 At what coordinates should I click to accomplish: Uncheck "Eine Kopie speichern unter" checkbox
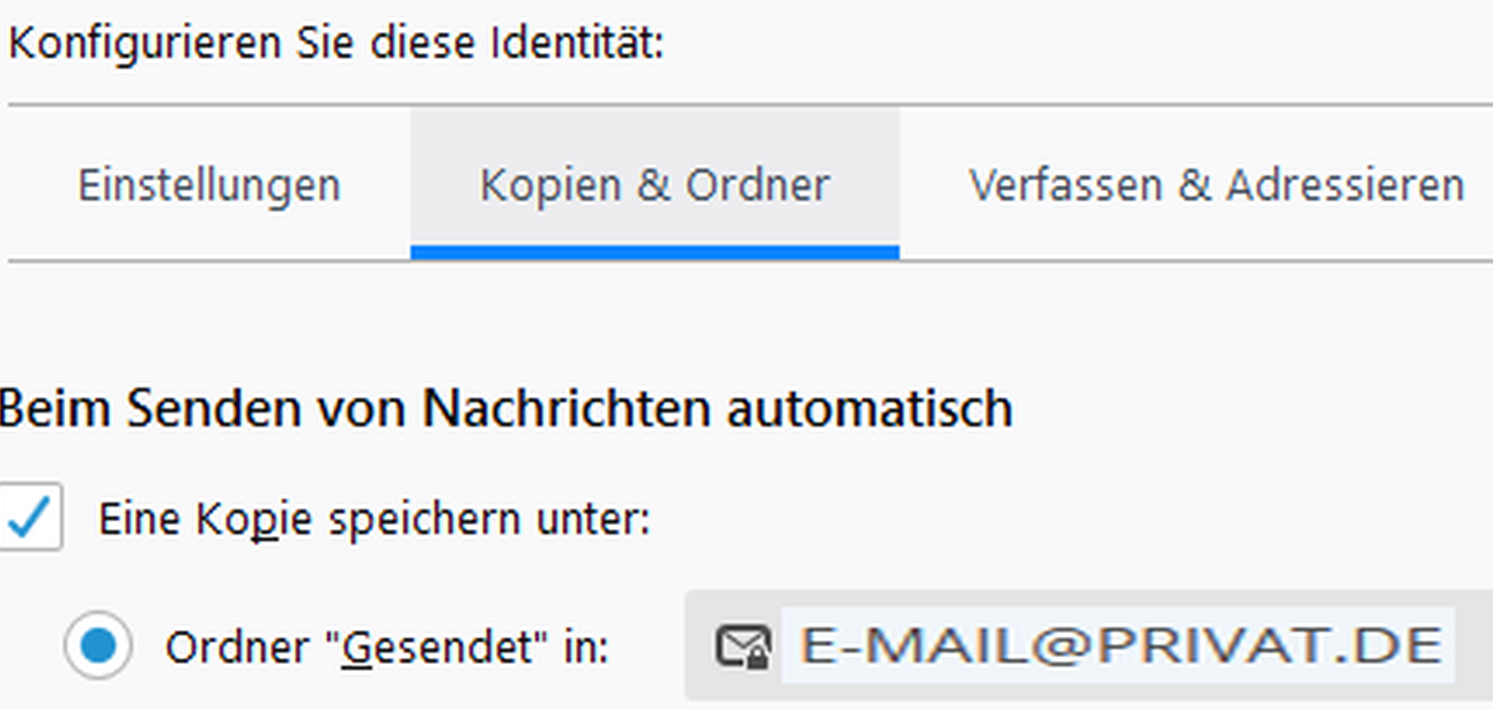click(x=31, y=517)
